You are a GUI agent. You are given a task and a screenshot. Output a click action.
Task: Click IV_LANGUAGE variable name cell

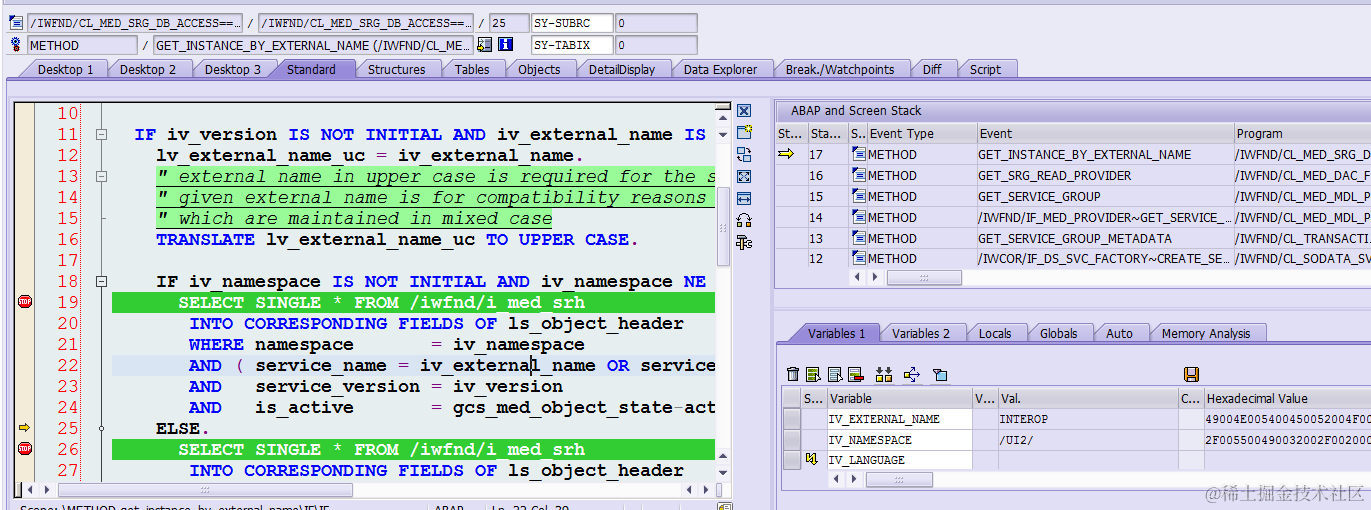point(899,460)
